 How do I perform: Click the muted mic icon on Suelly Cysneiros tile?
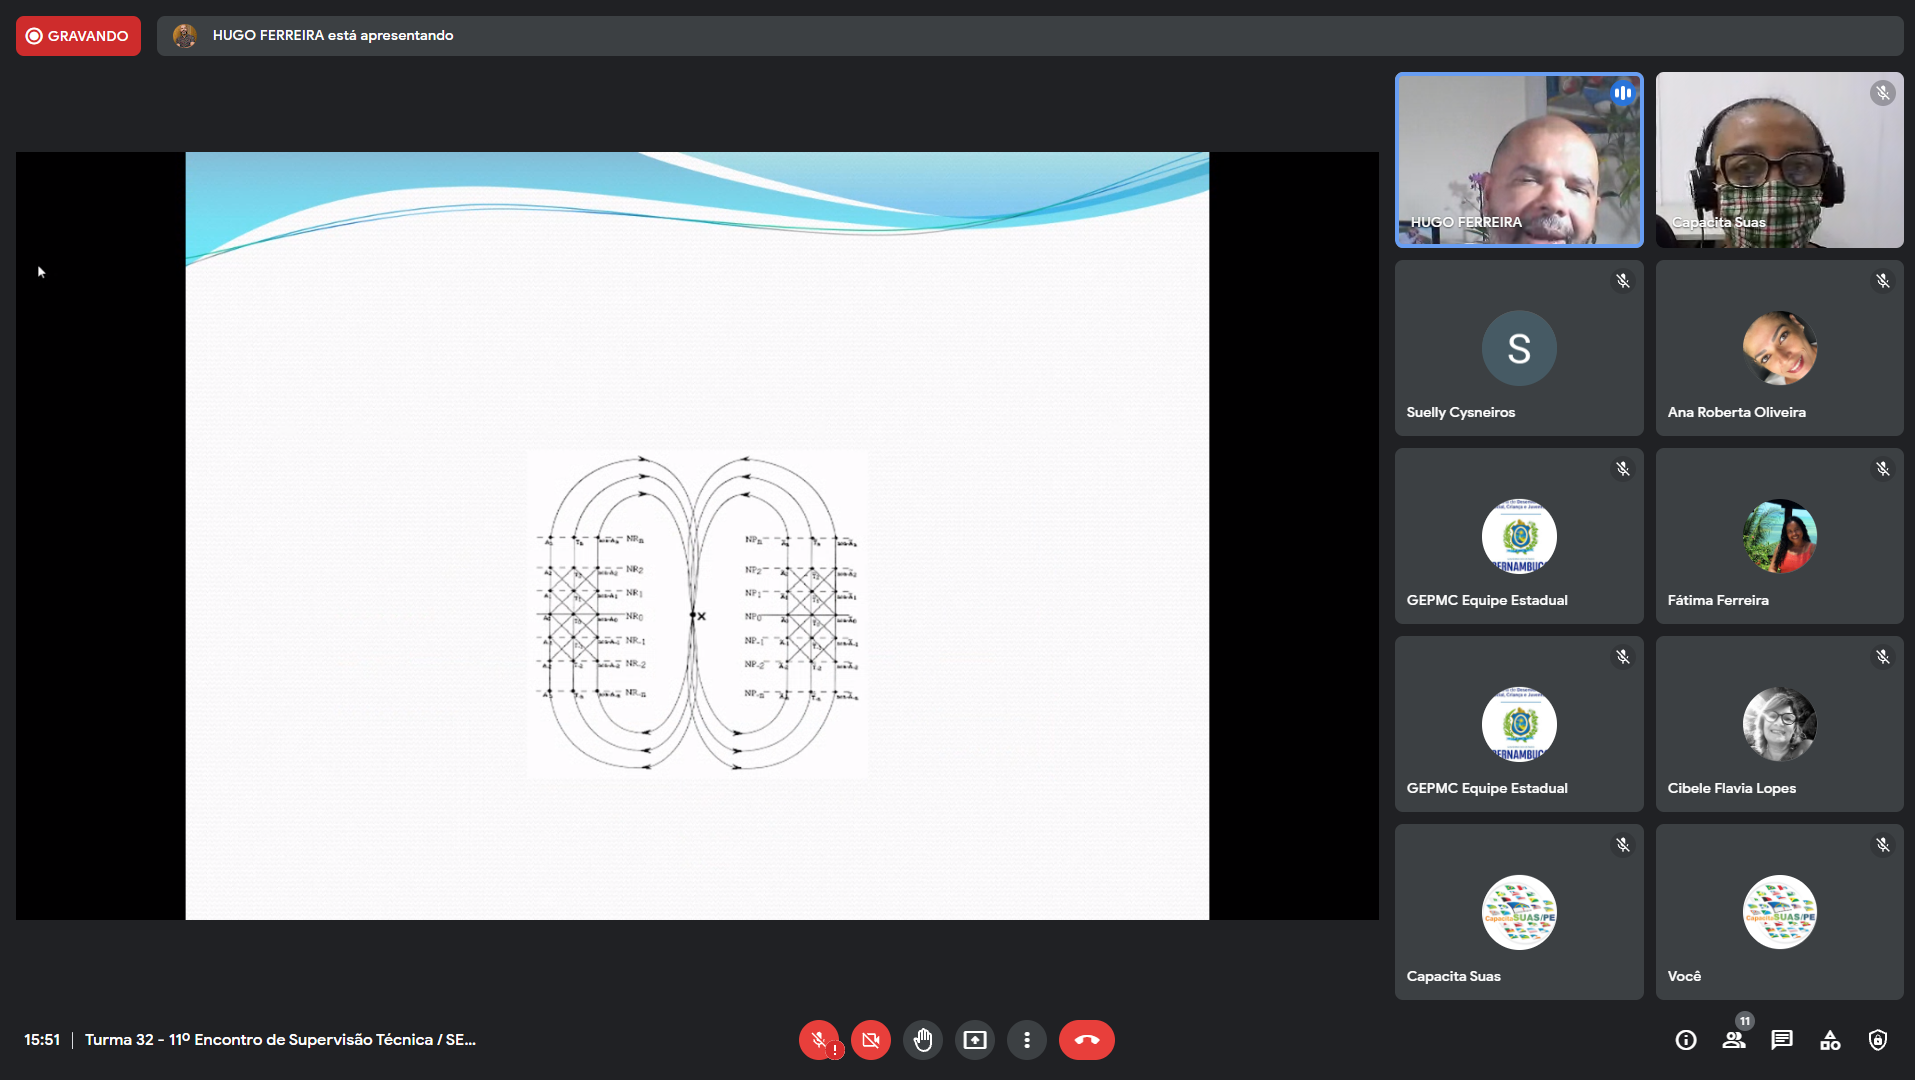coord(1623,281)
